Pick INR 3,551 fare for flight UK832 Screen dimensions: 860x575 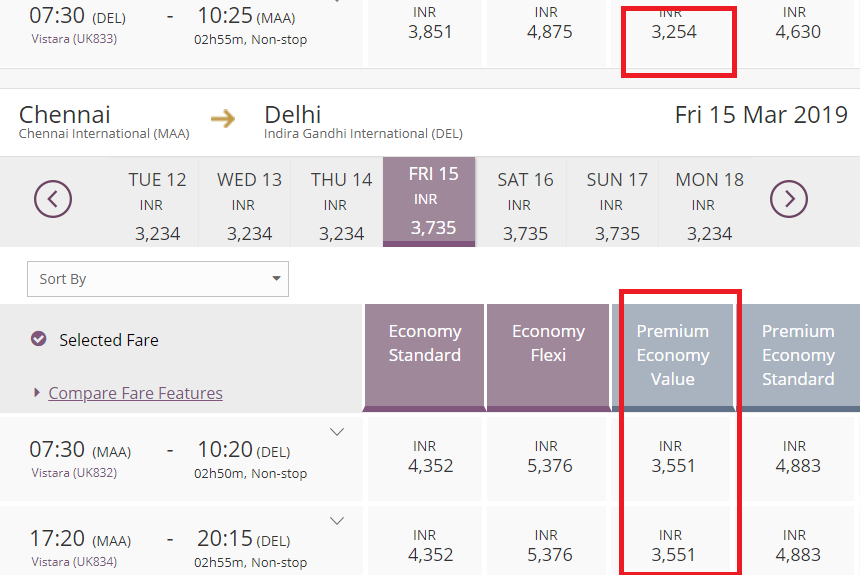click(672, 457)
